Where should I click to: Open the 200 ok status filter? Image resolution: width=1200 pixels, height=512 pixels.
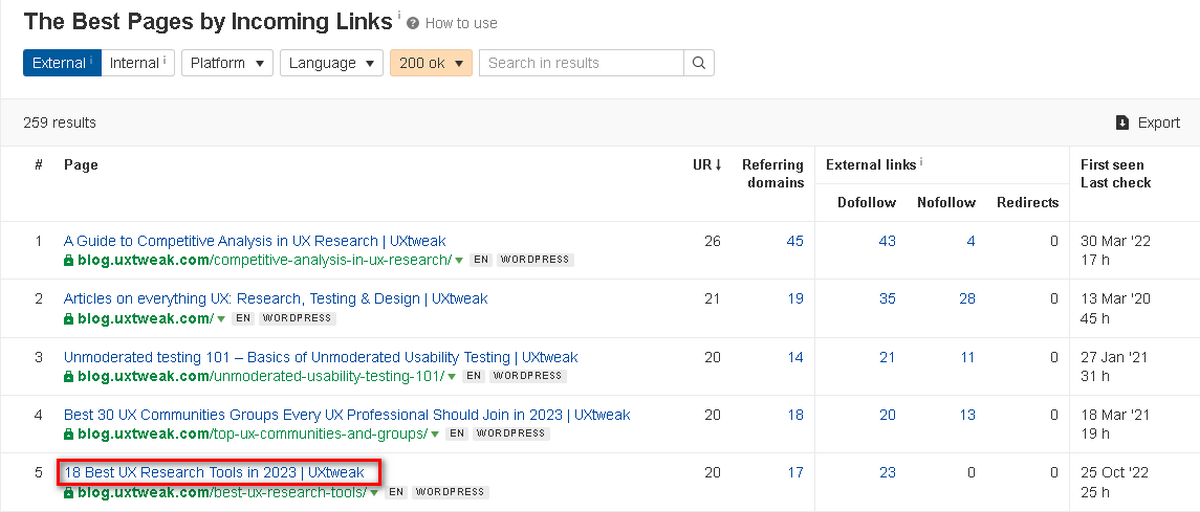point(431,63)
